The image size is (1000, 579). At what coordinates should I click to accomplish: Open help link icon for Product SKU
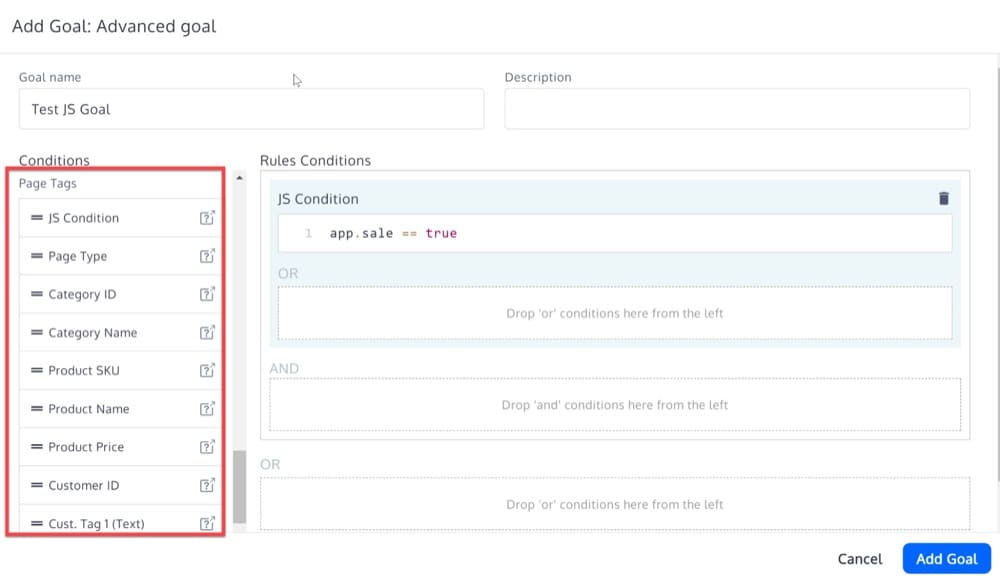207,370
